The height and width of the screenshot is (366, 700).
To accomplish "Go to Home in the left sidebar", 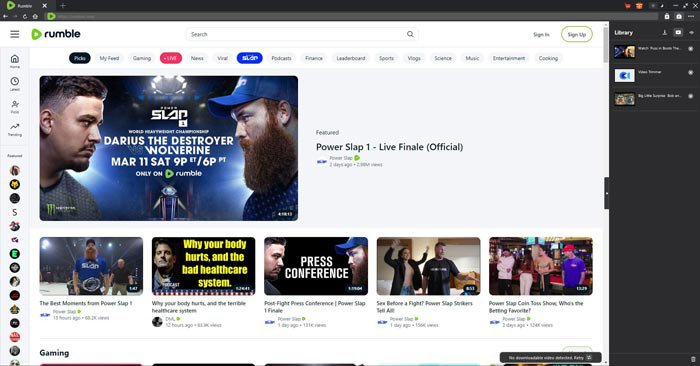I will 15,61.
